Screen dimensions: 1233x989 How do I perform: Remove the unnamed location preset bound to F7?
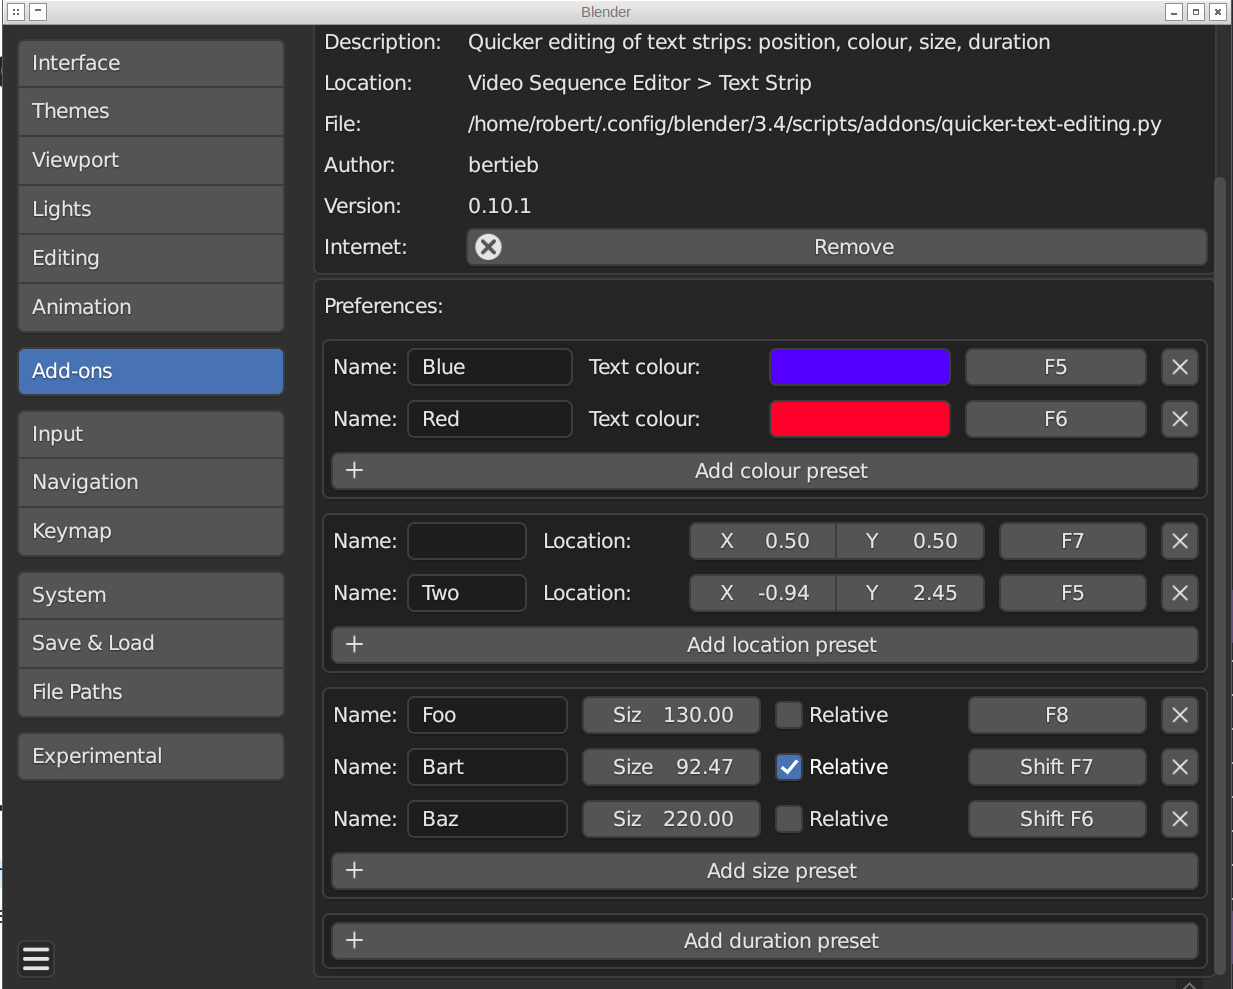tap(1180, 541)
